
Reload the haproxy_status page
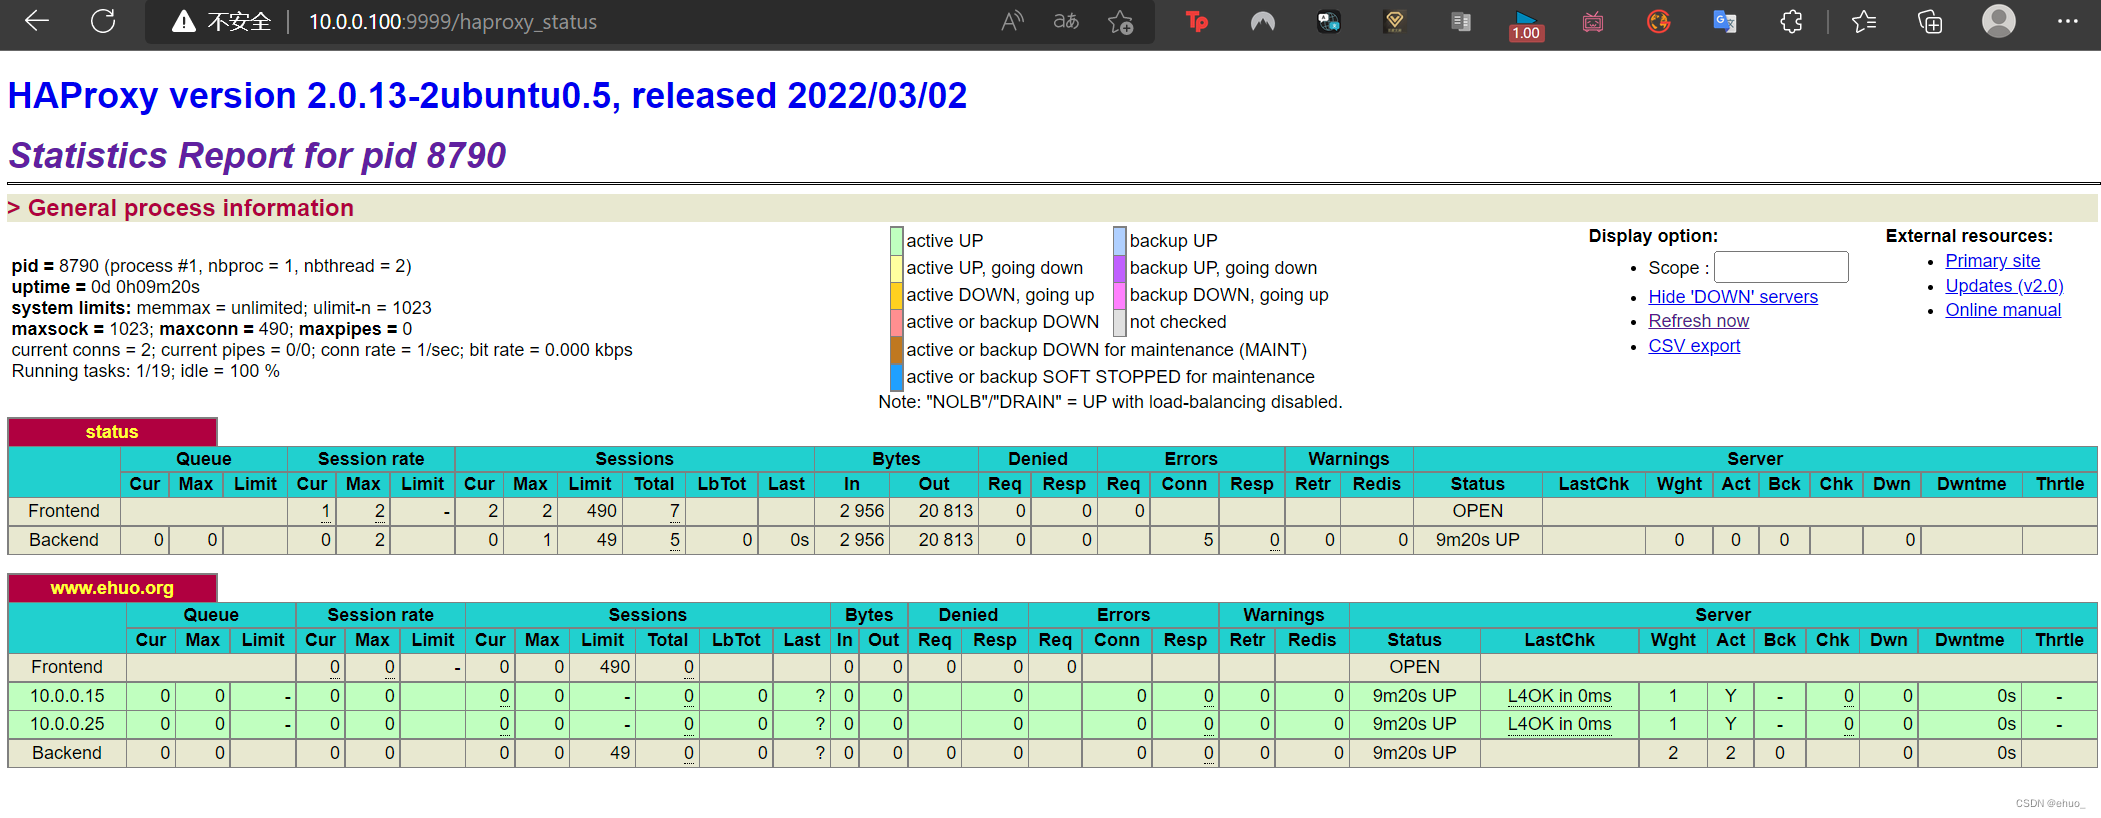click(x=103, y=21)
